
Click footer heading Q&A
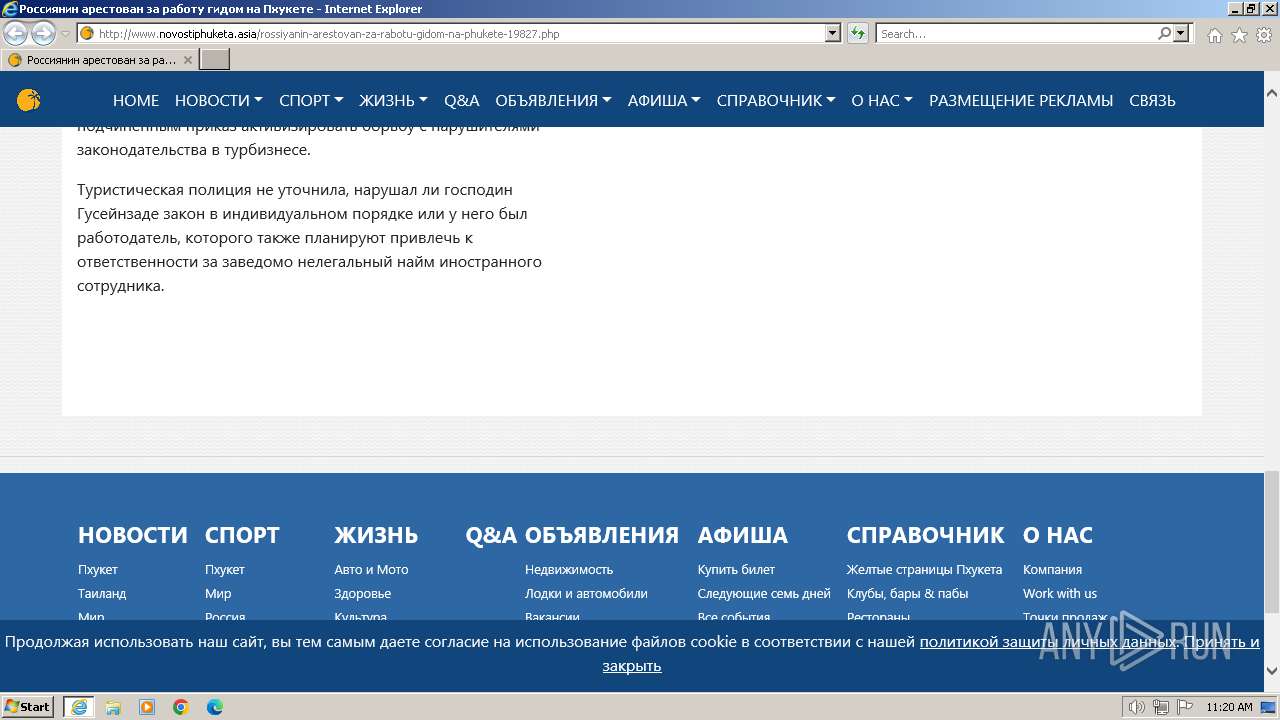pyautogui.click(x=491, y=535)
